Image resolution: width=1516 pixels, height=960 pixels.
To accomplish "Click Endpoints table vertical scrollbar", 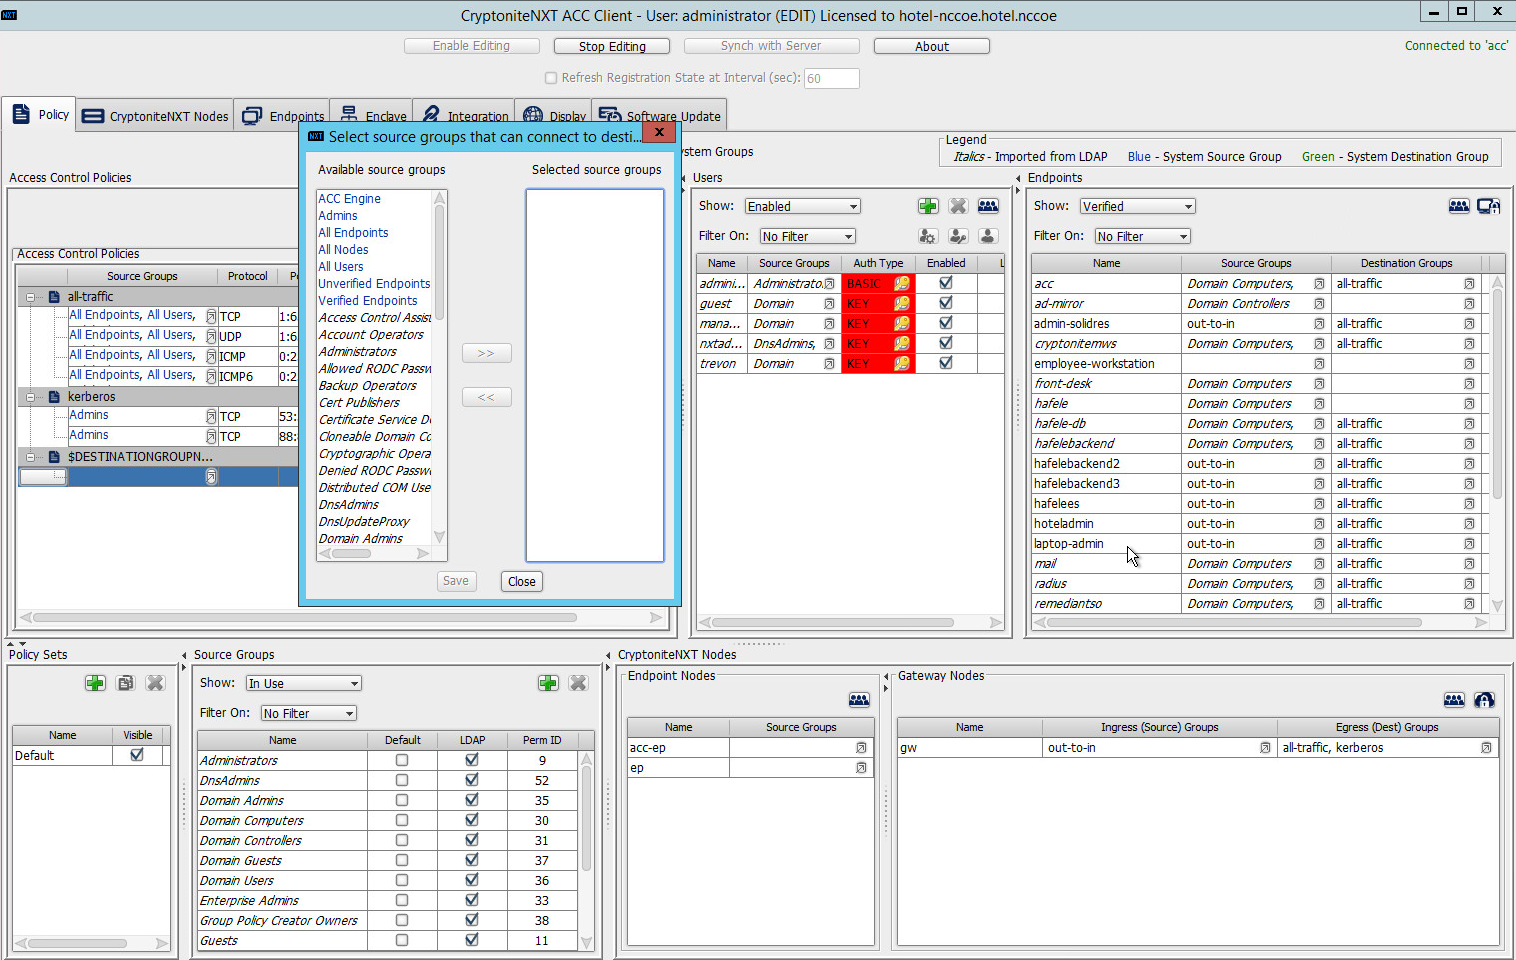I will coord(1497,443).
